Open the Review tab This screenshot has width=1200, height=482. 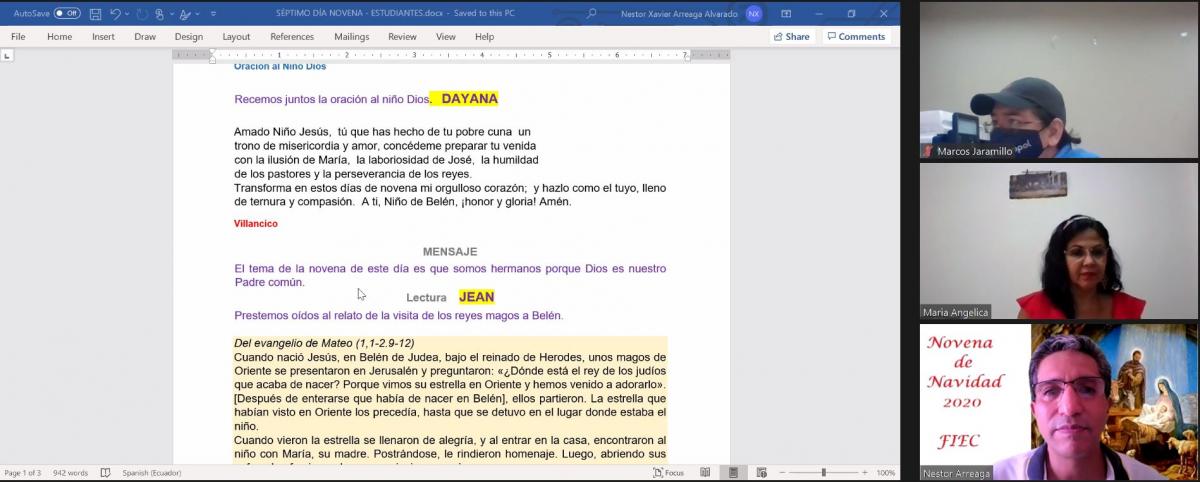[402, 37]
